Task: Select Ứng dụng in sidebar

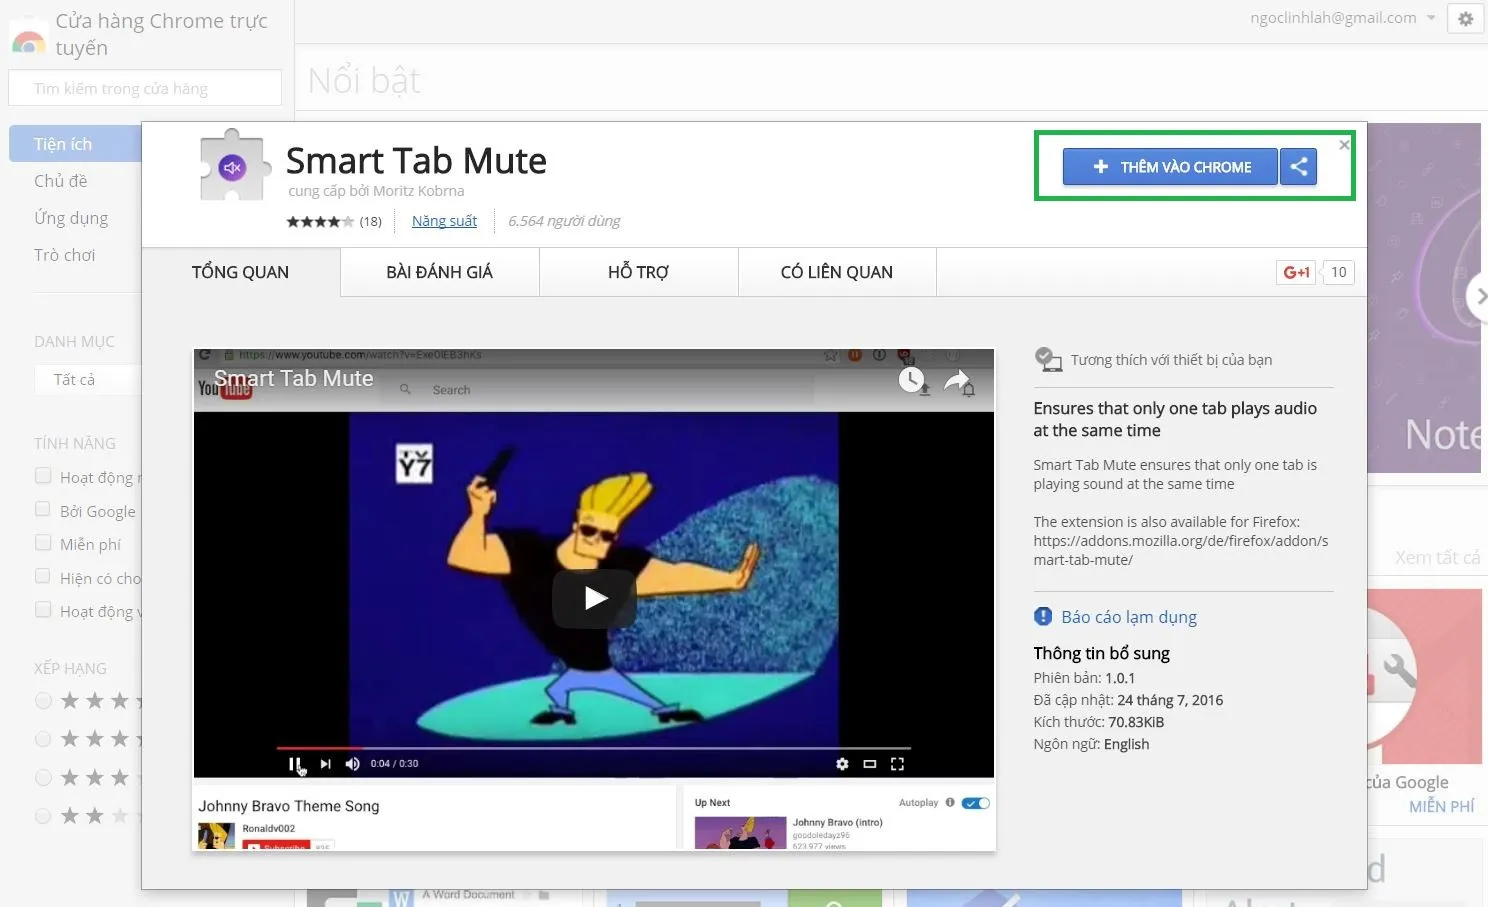Action: pos(71,218)
